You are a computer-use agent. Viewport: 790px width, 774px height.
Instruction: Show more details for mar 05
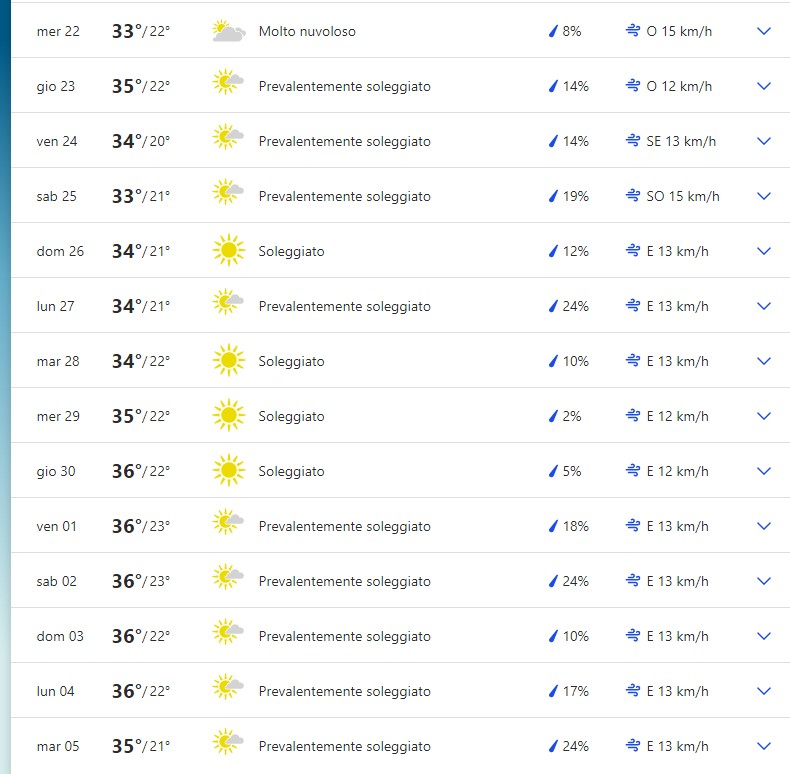click(764, 746)
